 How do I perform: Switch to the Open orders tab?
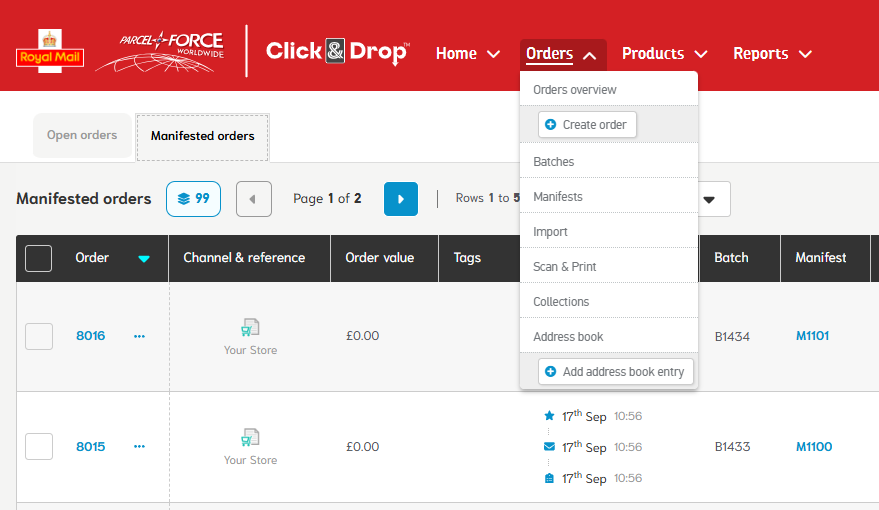click(82, 135)
